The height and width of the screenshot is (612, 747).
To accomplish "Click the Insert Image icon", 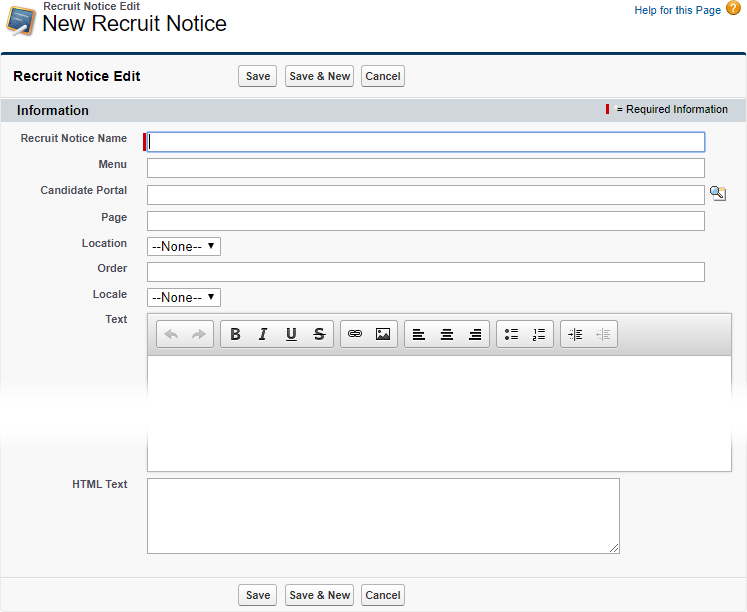I will tap(383, 334).
